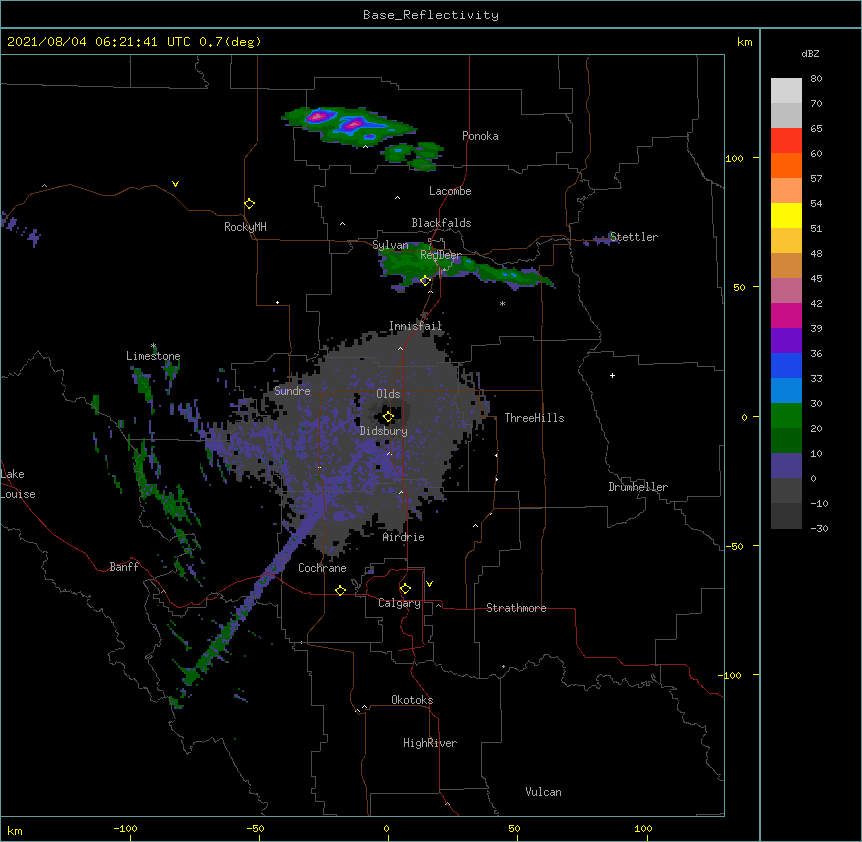This screenshot has width=862, height=842.
Task: Click the Lacombe city label
Action: pos(450,191)
